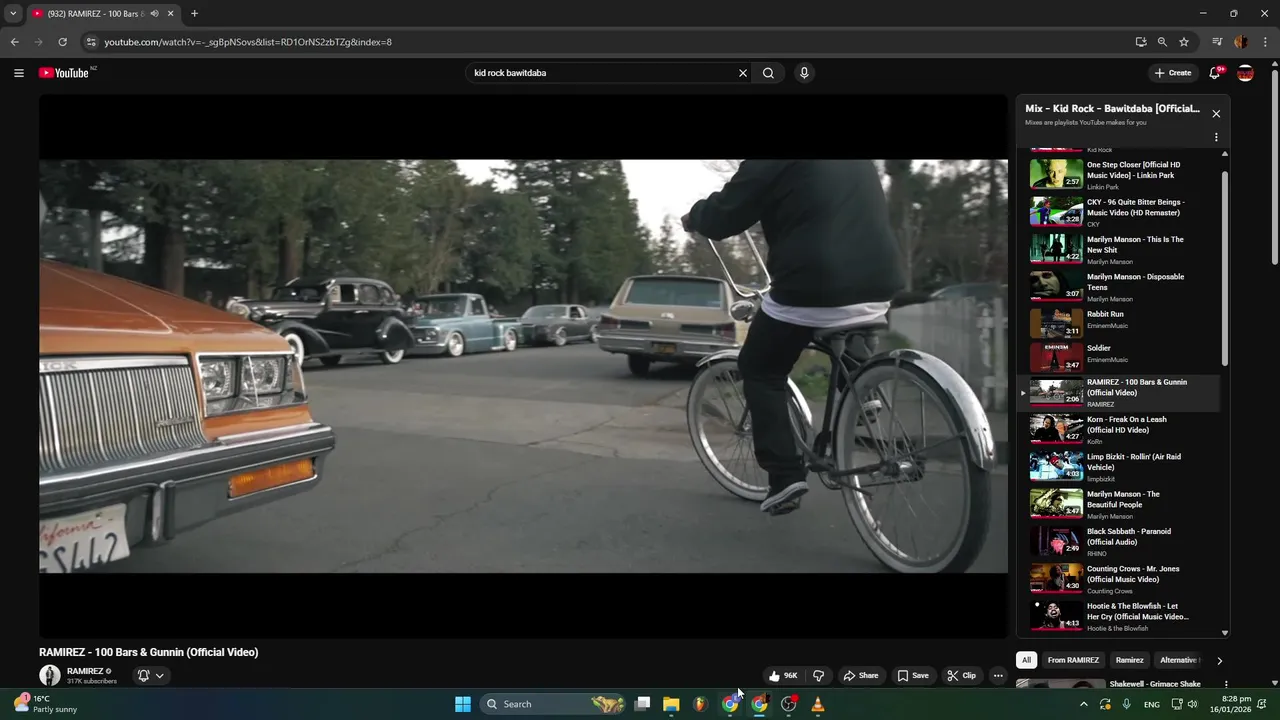Viewport: 1280px width, 720px height.
Task: Click install app icon in address bar
Action: coord(1141,42)
